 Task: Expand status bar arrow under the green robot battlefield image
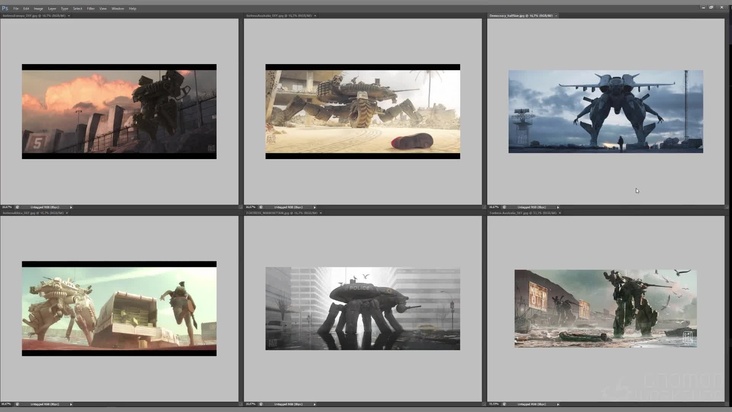pos(559,404)
